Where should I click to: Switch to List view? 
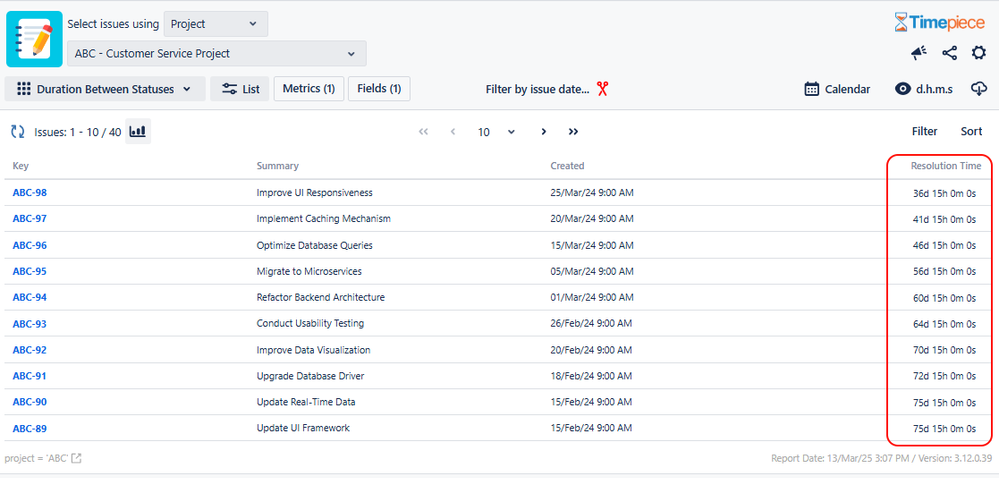coord(240,89)
